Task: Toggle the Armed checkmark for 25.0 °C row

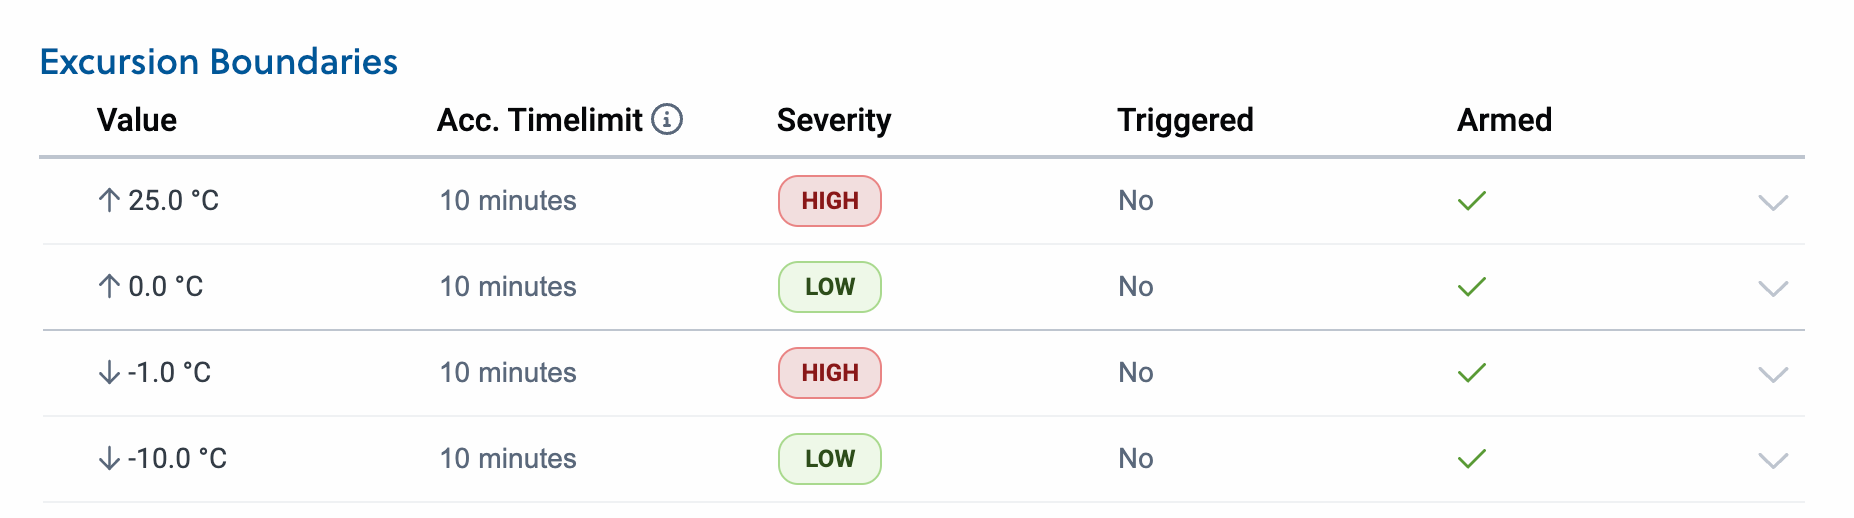Action: click(1472, 201)
